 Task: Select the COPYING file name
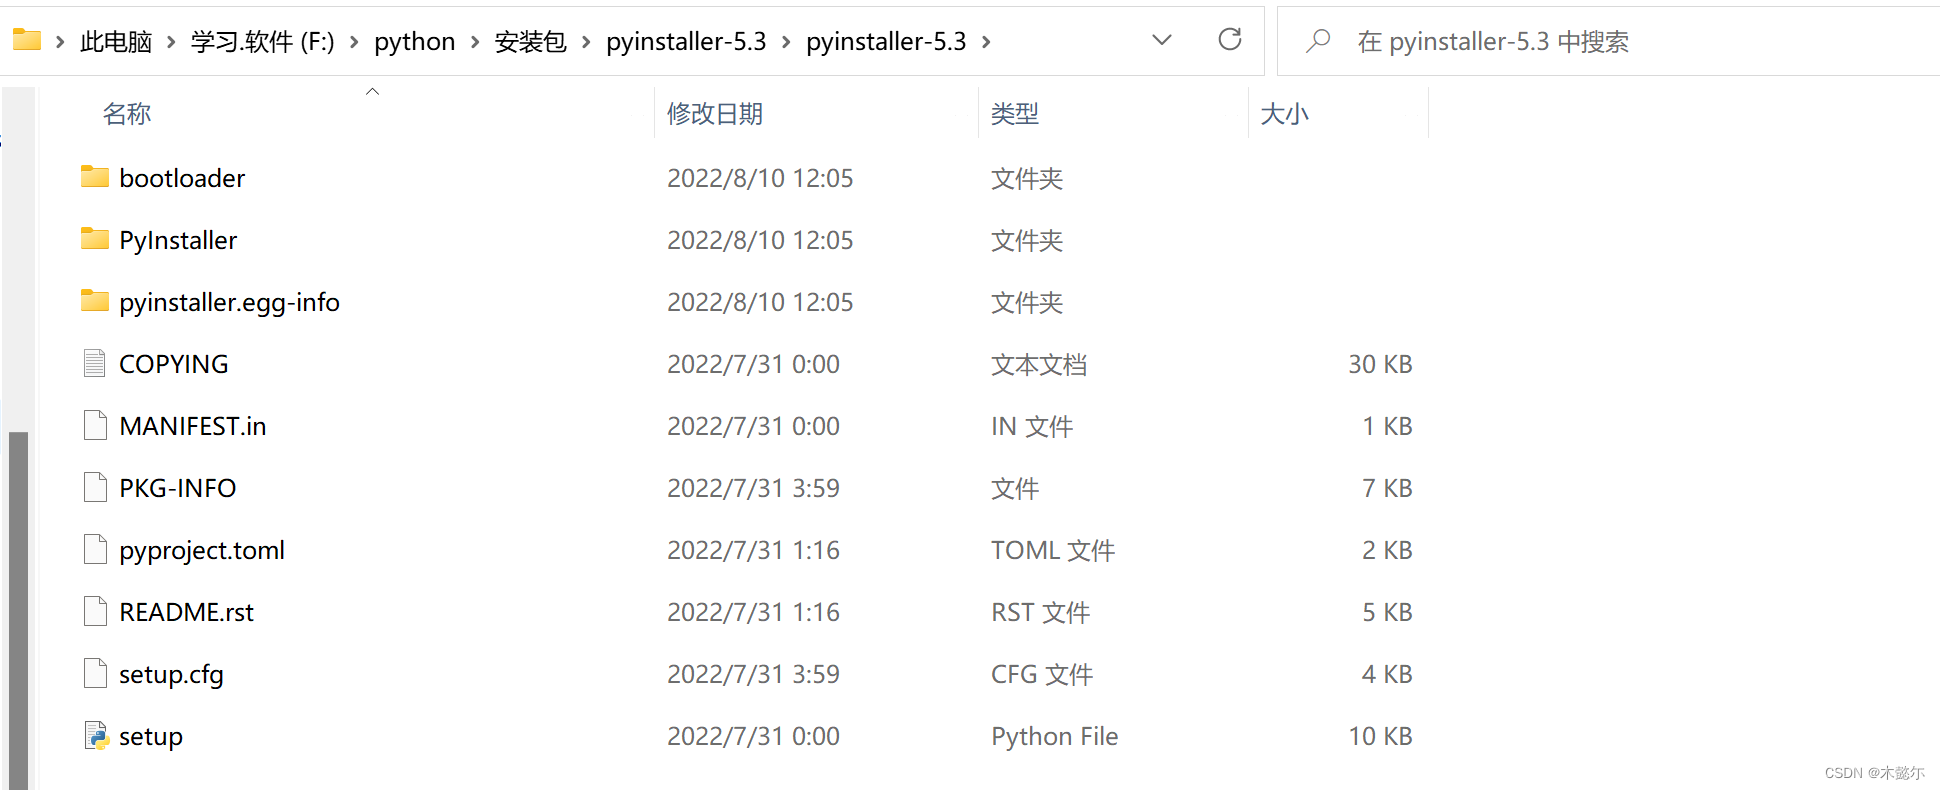174,363
